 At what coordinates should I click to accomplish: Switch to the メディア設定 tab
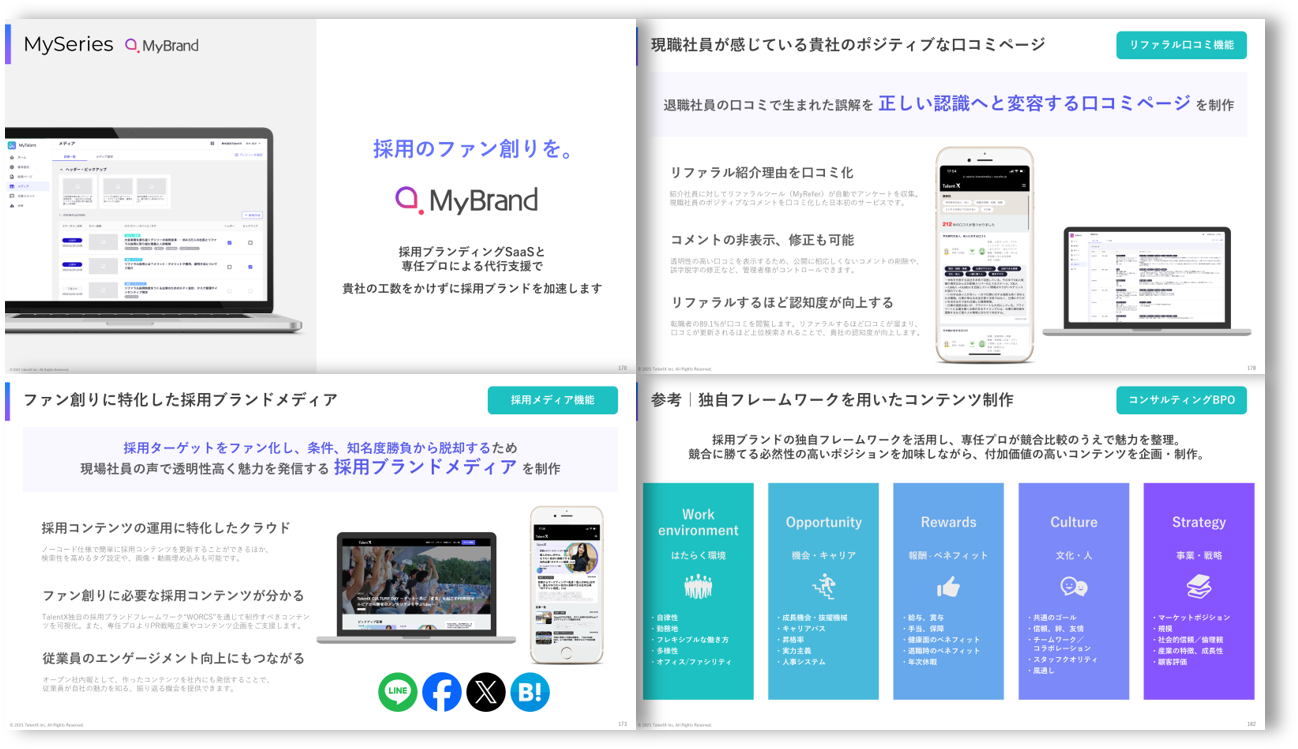(104, 157)
